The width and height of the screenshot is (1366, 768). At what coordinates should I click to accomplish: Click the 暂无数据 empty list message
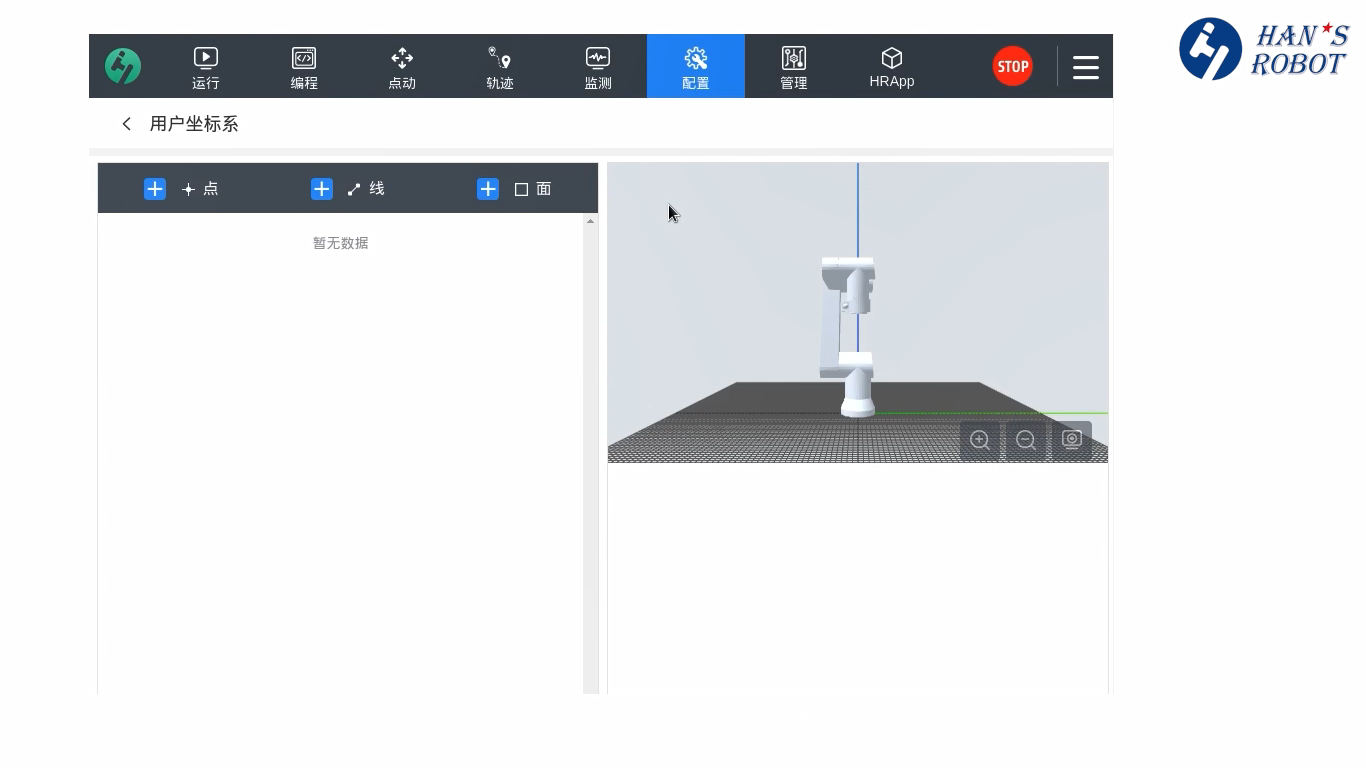(340, 243)
